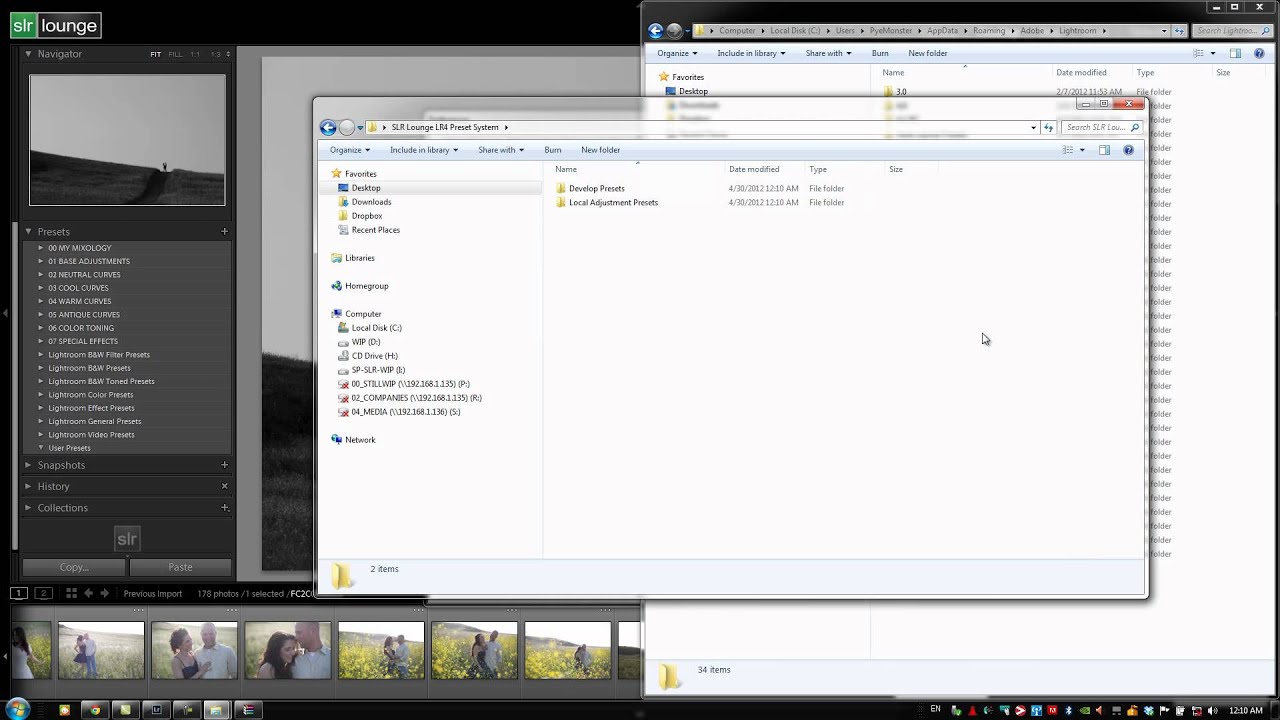This screenshot has height=720, width=1280.
Task: Select Downloads in front window Favorites
Action: tap(371, 202)
